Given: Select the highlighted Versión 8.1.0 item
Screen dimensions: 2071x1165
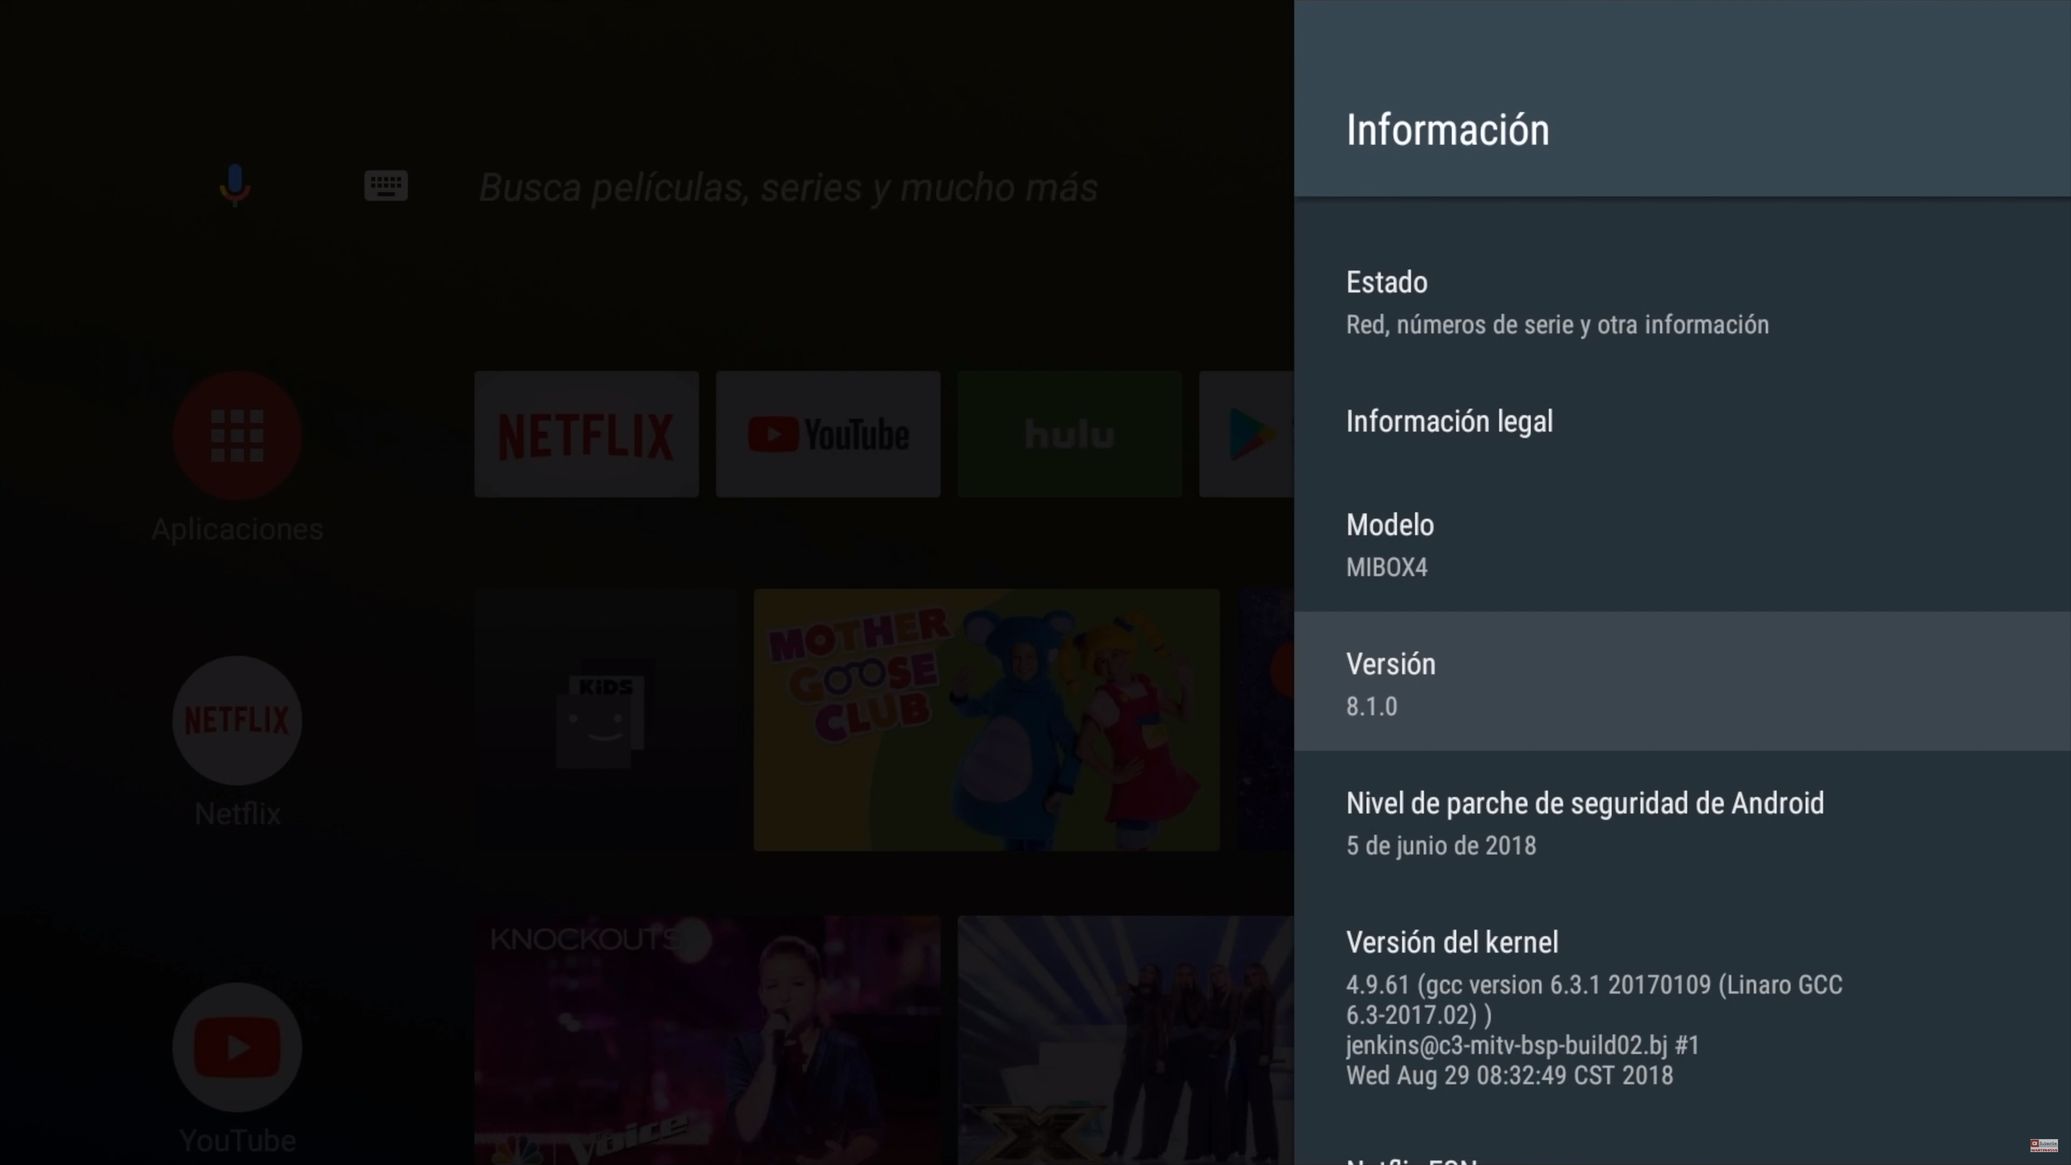Looking at the screenshot, I should coord(1682,683).
